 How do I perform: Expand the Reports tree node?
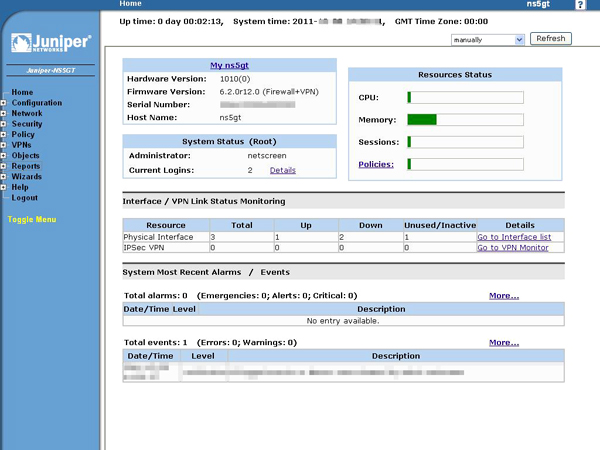(3, 166)
